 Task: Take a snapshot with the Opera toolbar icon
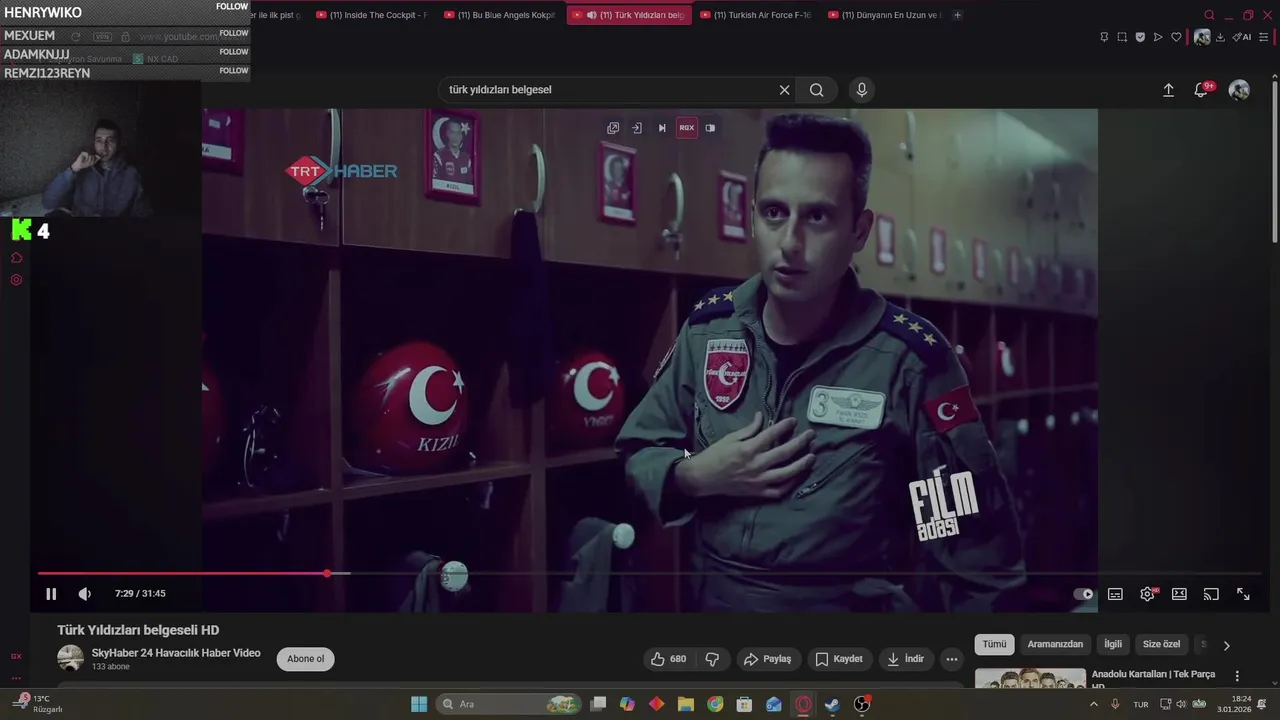1122,37
